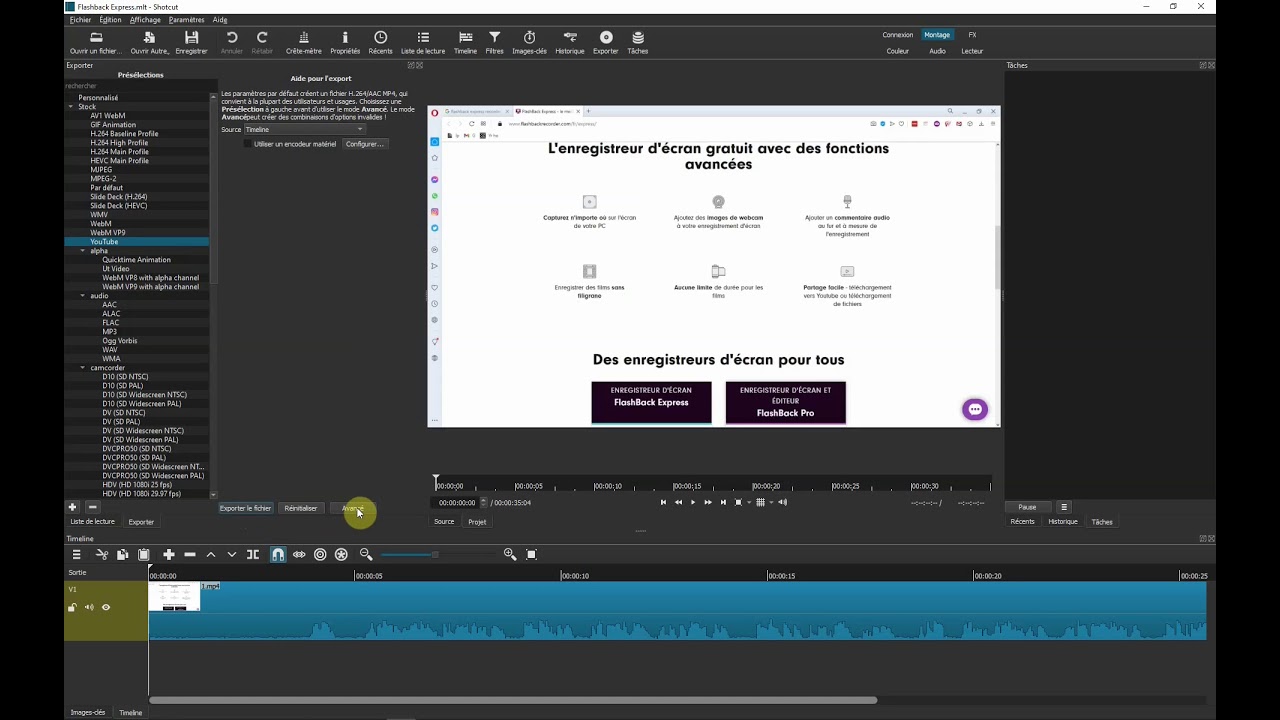1280x720 pixels.
Task: Paste with clipboard icon in timeline
Action: (144, 554)
